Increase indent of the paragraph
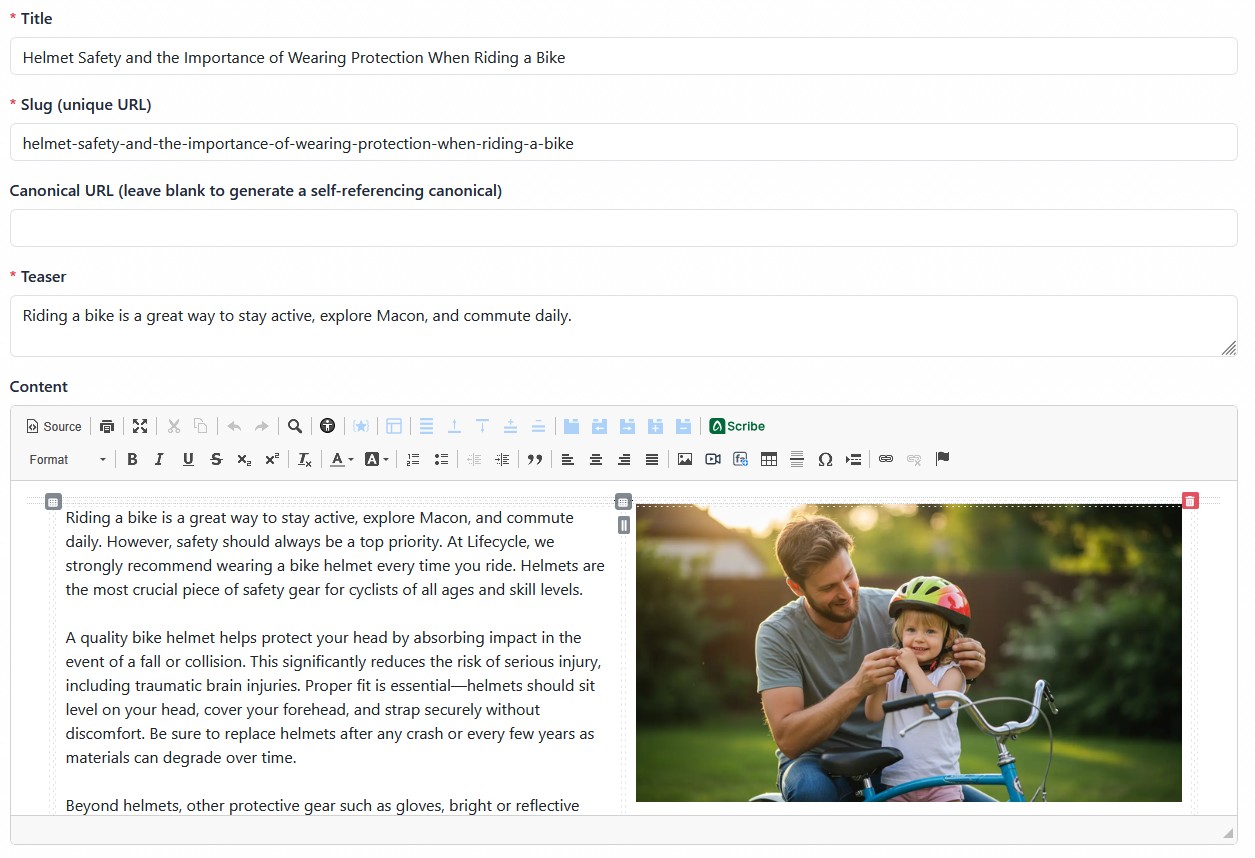The width and height of the screenshot is (1255, 858). pyautogui.click(x=502, y=459)
